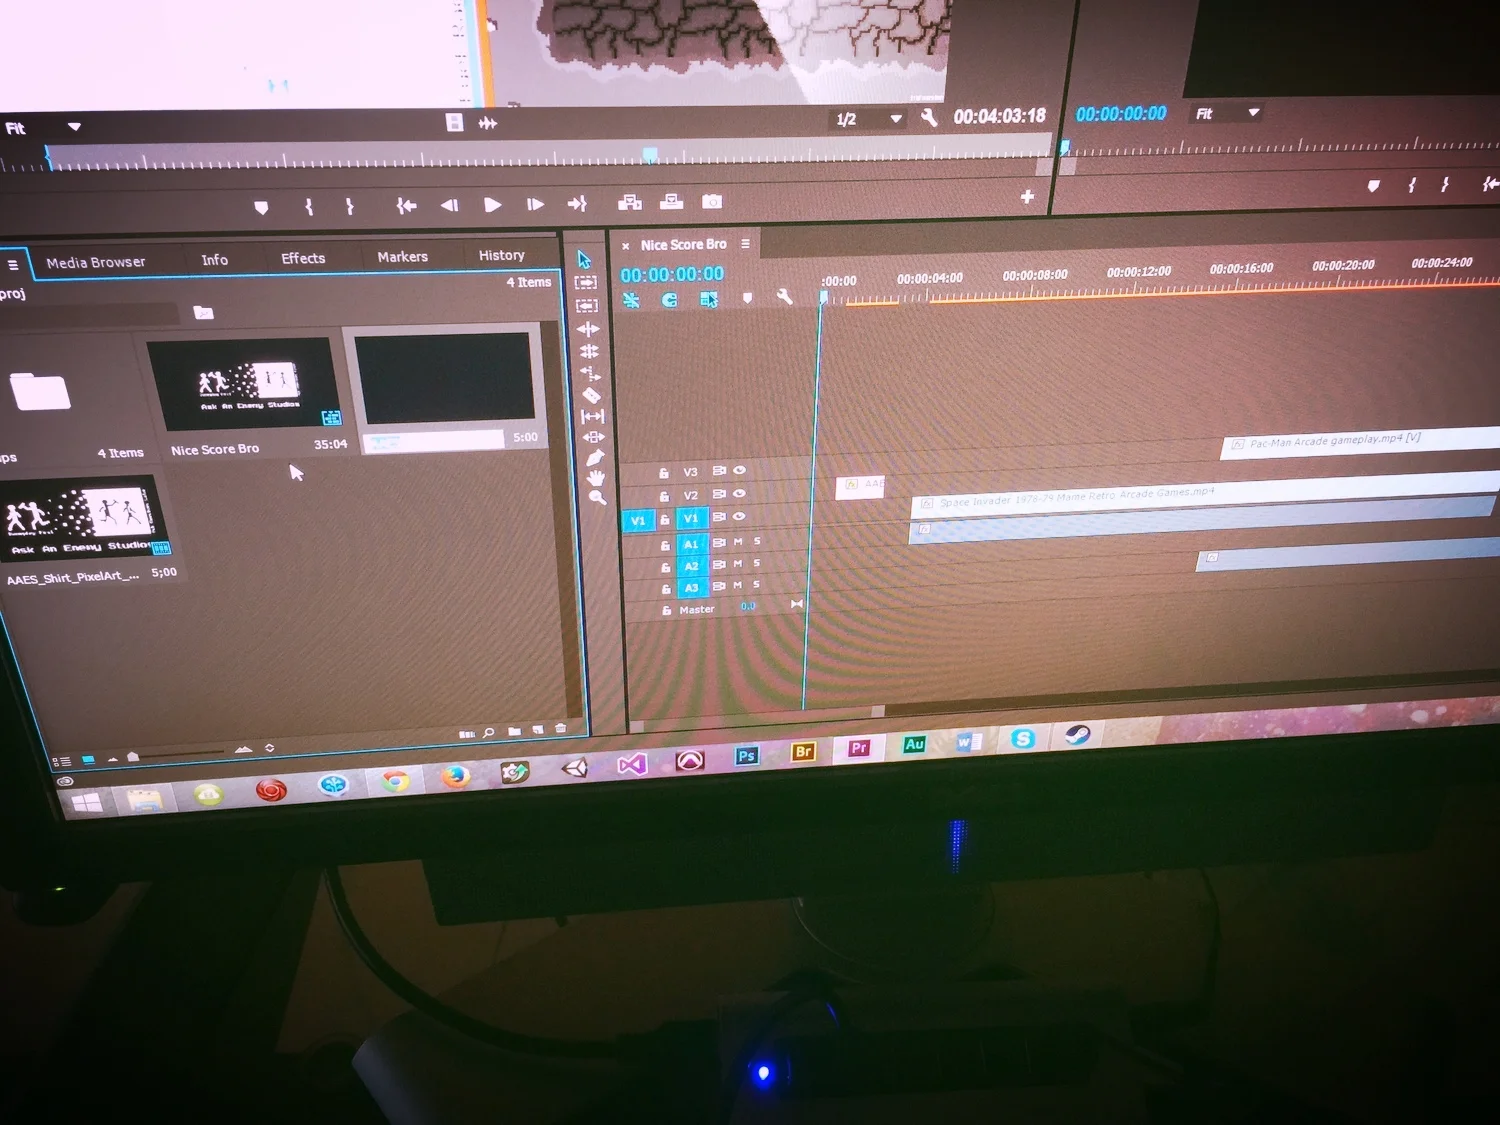Switch to the Info tab
1500x1125 pixels.
(x=214, y=260)
